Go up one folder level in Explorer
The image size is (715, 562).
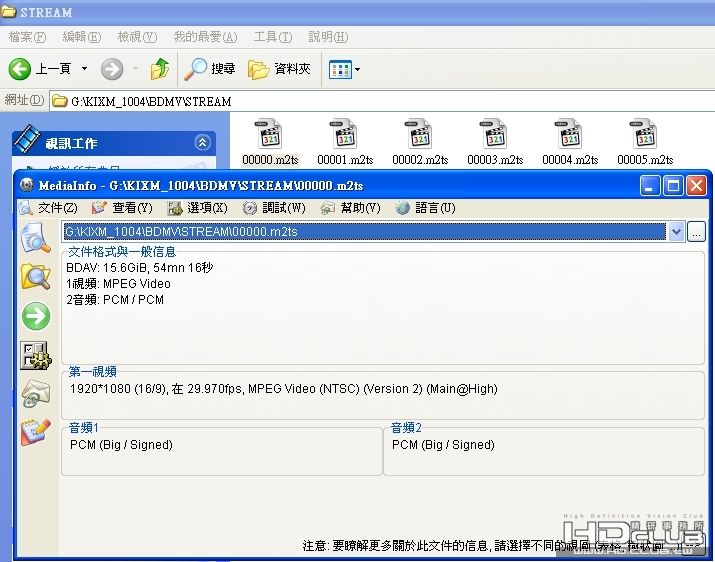tap(160, 69)
